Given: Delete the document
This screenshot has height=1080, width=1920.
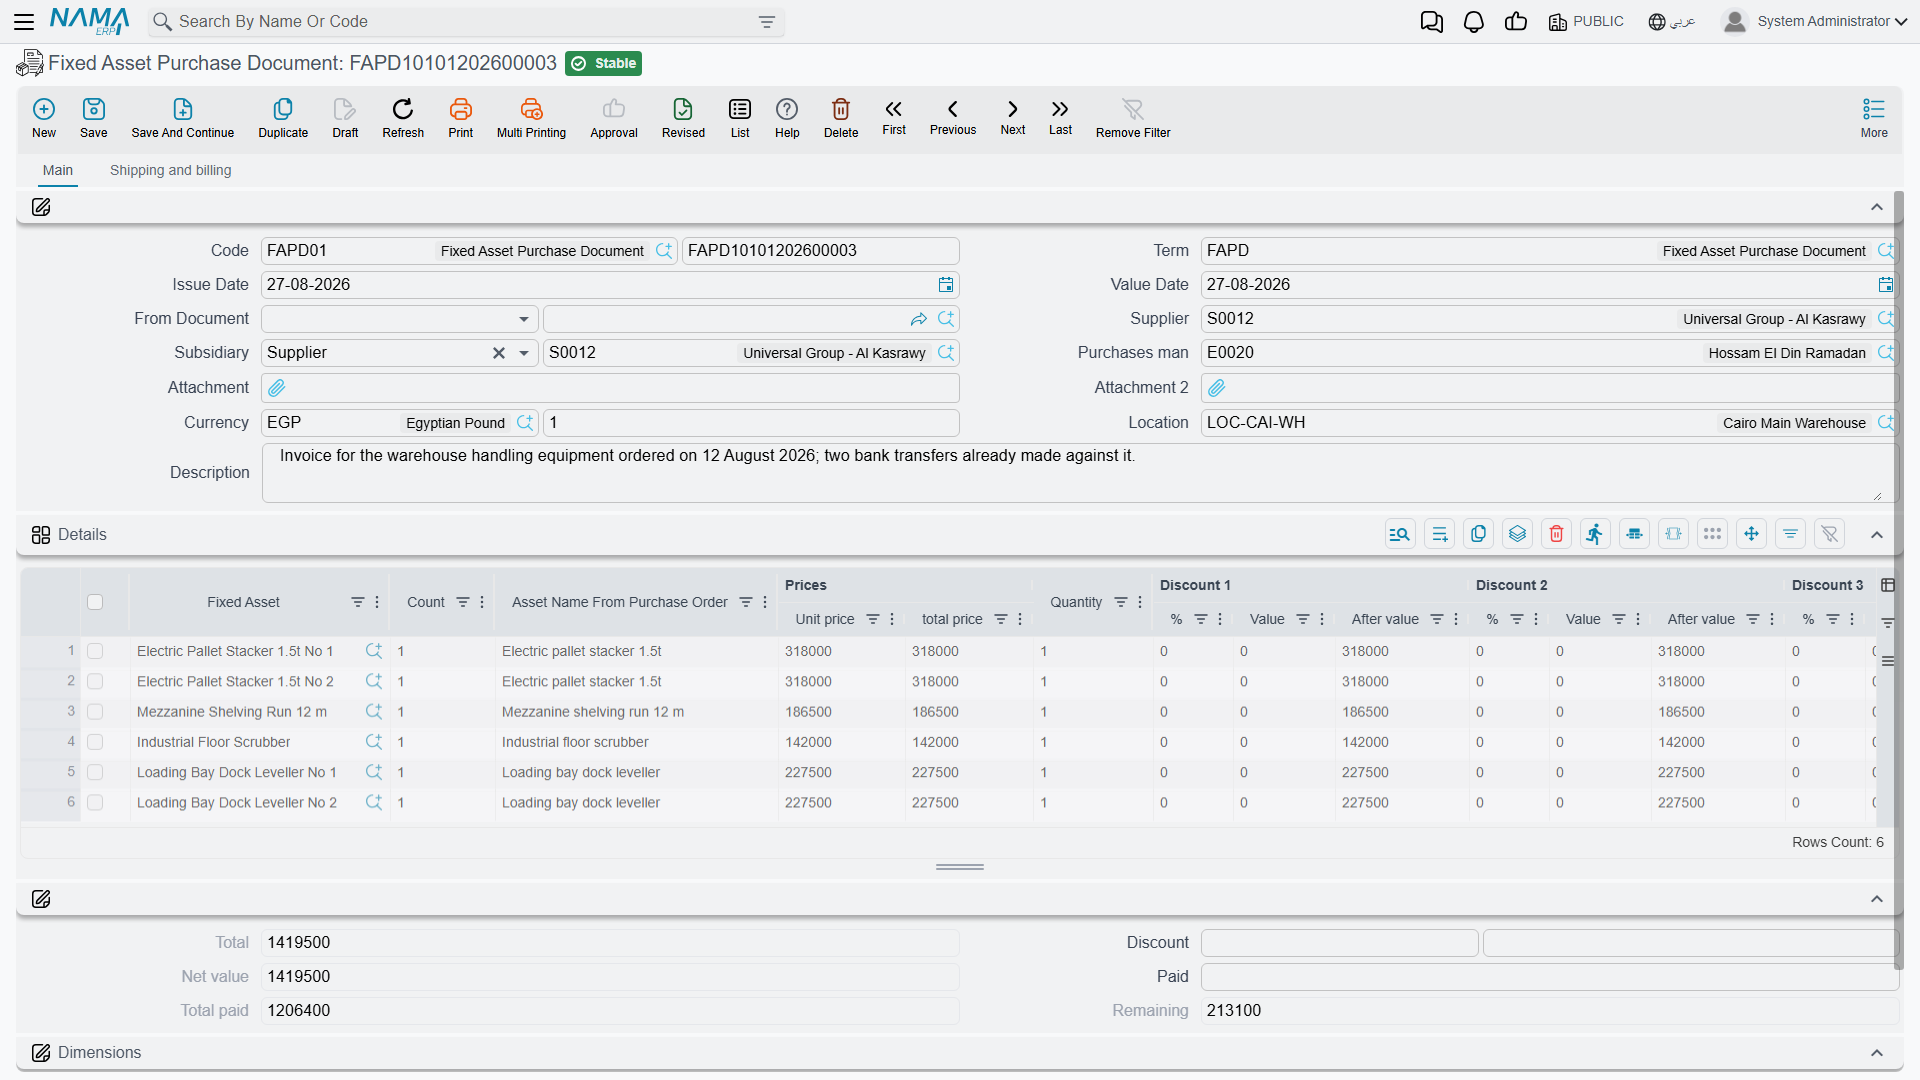Looking at the screenshot, I should [x=841, y=118].
